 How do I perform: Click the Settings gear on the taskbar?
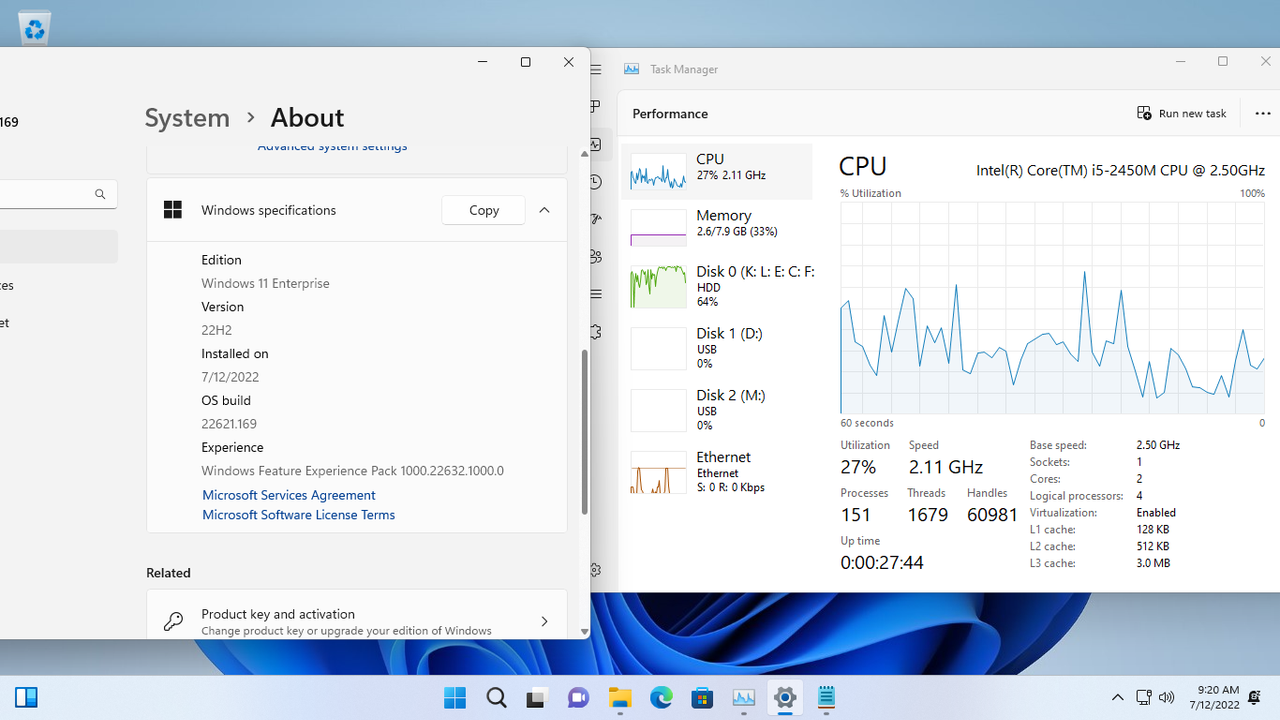tap(785, 697)
